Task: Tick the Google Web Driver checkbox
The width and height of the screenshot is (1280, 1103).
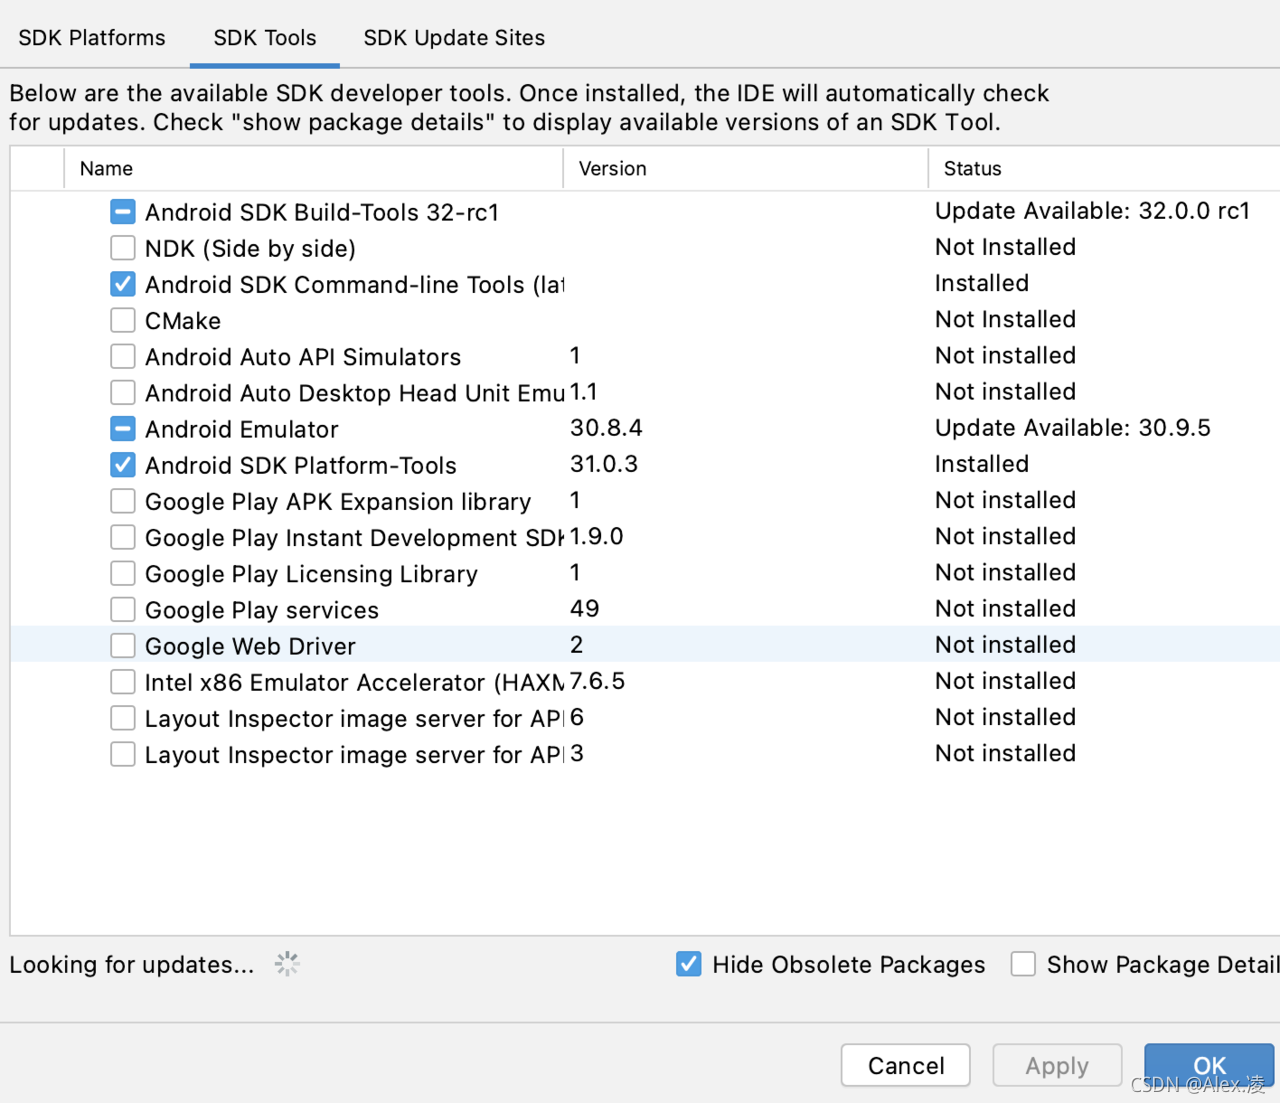Action: [123, 646]
